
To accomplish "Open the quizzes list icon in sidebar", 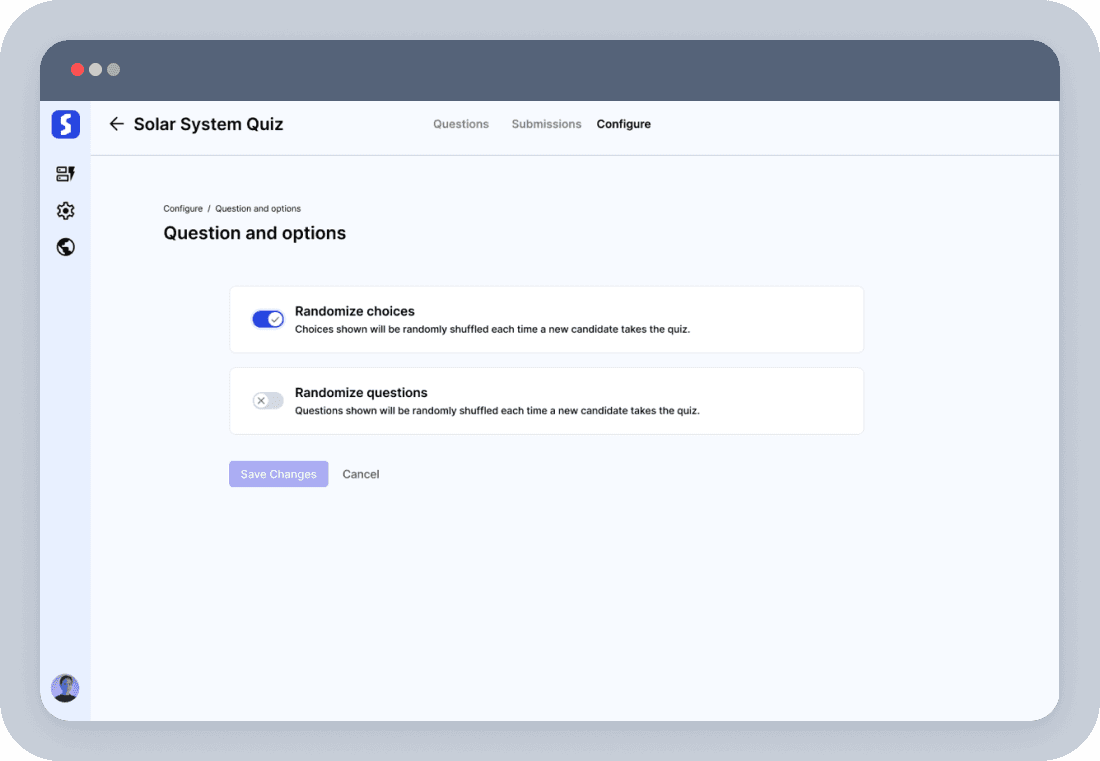I will pos(65,174).
